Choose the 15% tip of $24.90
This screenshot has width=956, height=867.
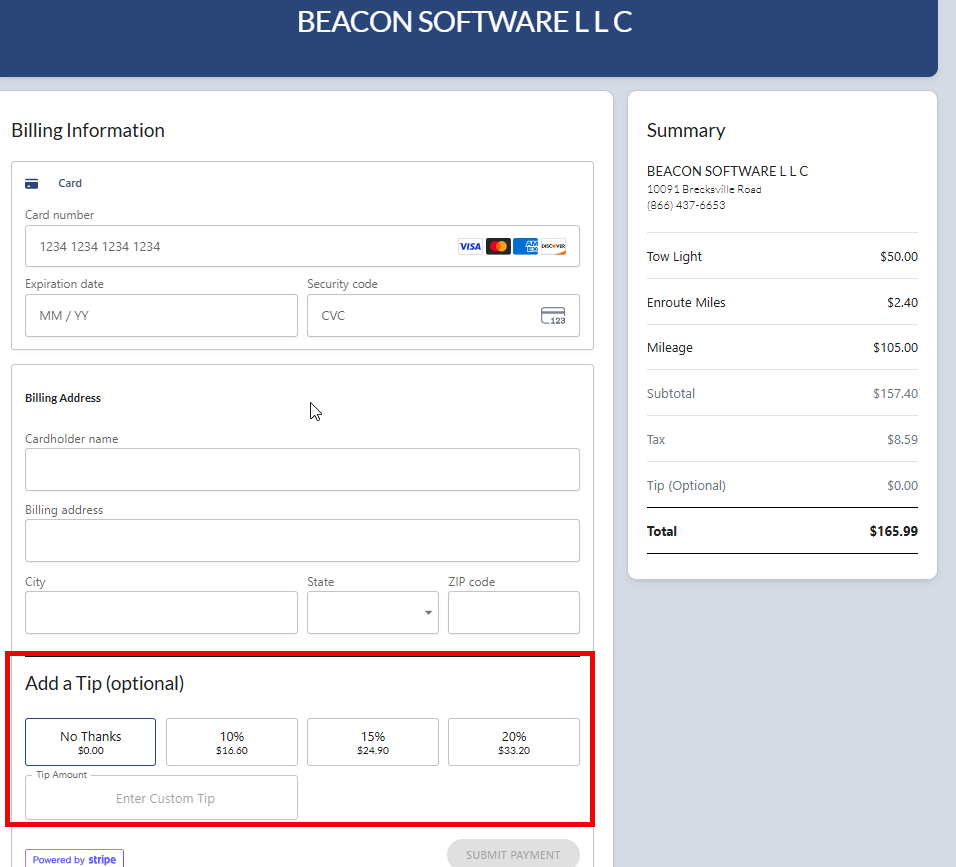tap(373, 742)
